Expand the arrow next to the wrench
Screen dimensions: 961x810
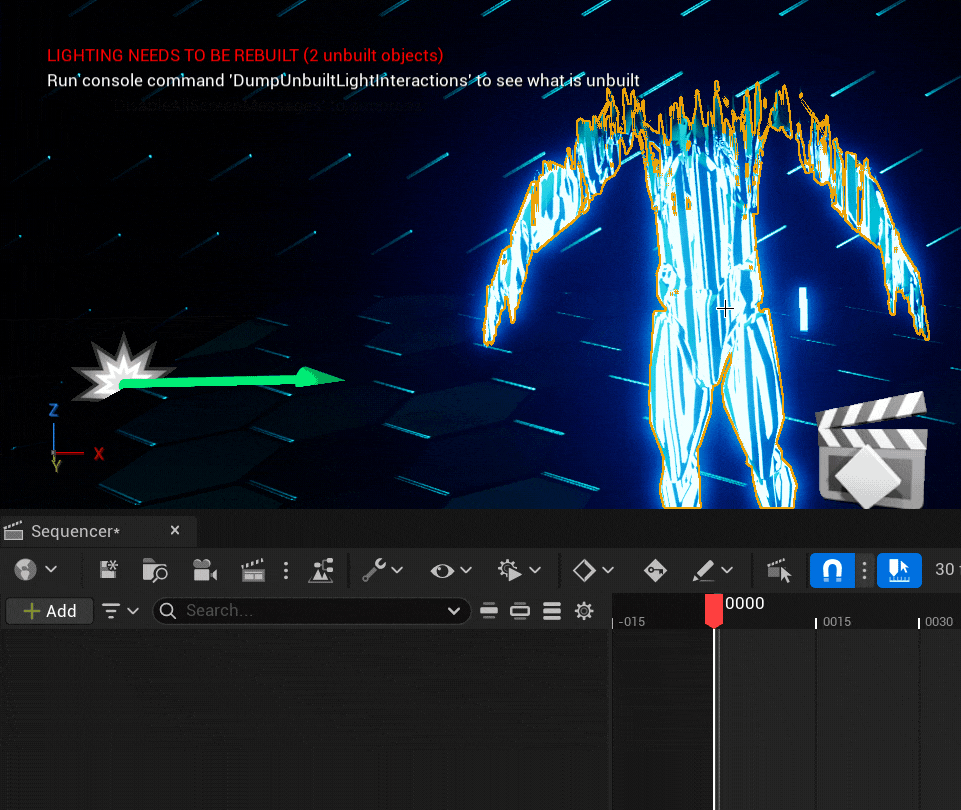click(x=397, y=570)
